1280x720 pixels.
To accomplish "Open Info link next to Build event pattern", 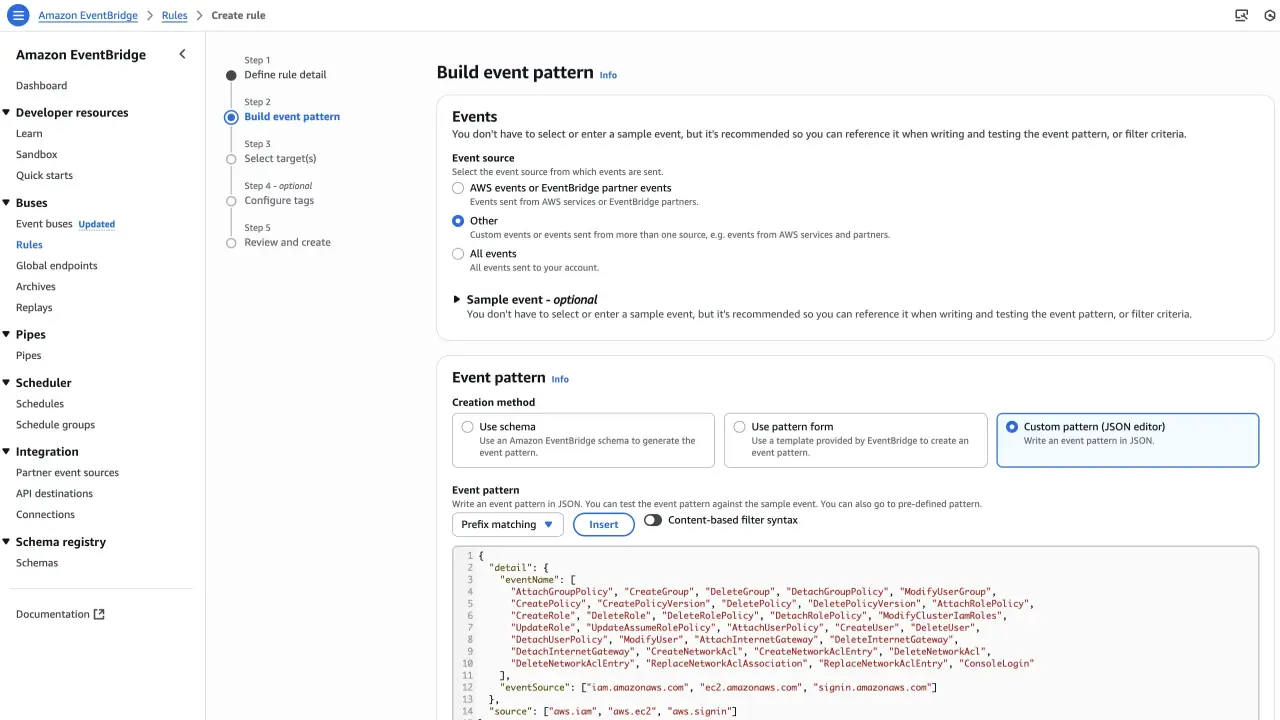I will [608, 75].
